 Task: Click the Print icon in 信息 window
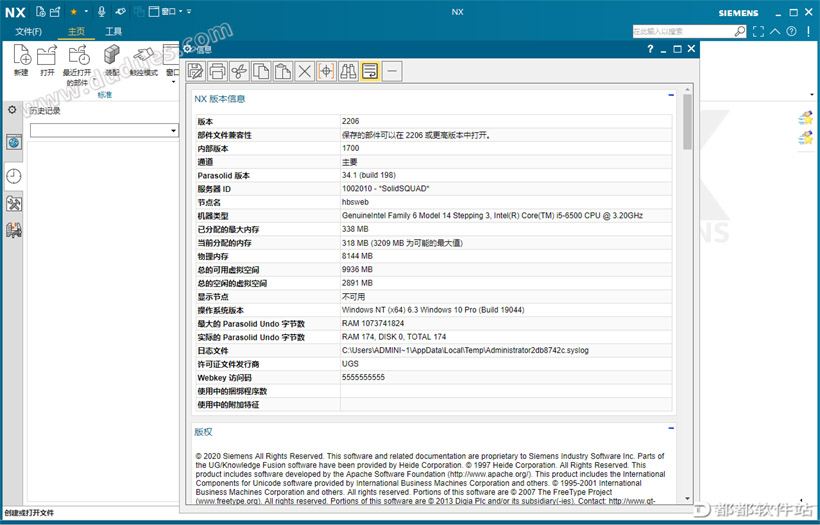218,71
